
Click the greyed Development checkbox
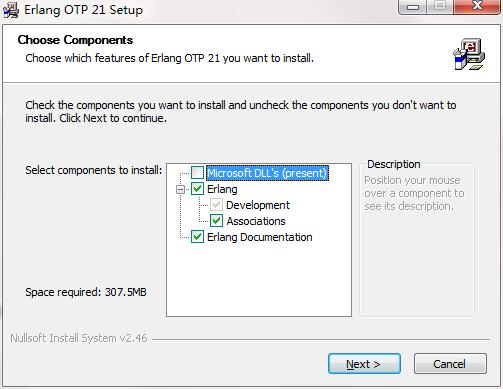point(216,205)
